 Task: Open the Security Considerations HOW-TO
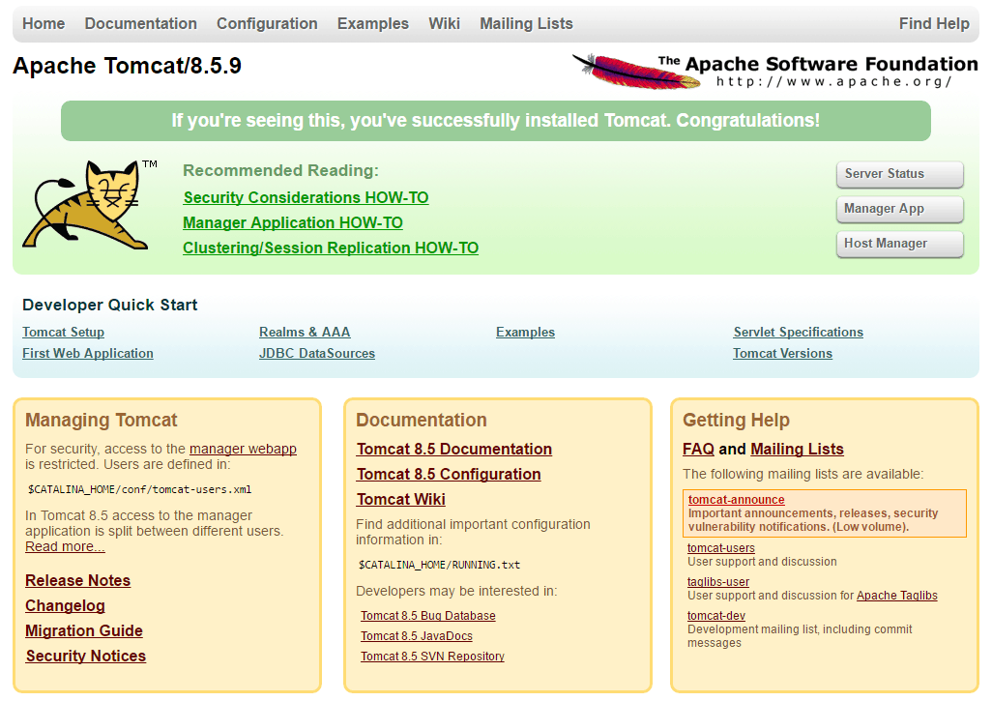point(305,197)
